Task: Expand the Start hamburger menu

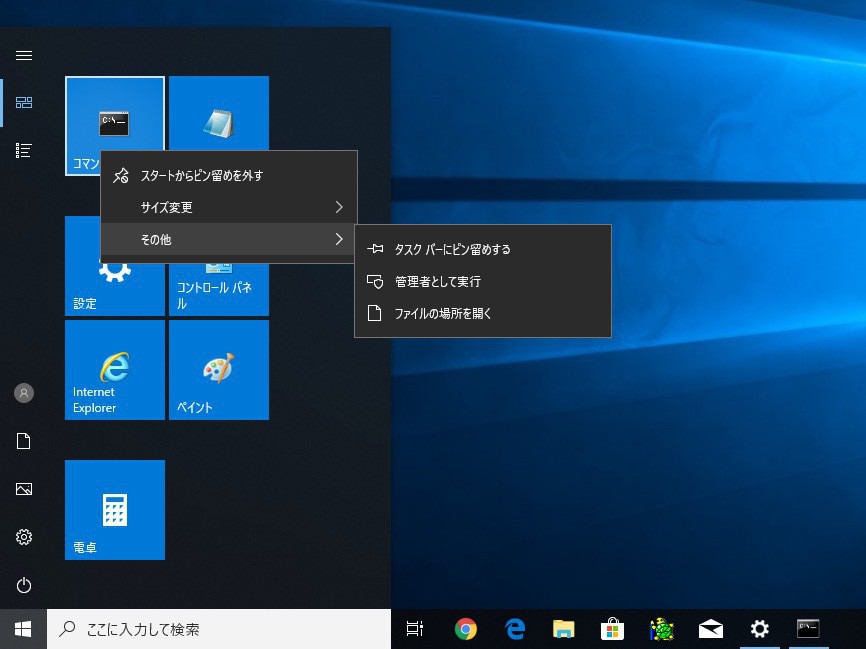Action: 24,55
